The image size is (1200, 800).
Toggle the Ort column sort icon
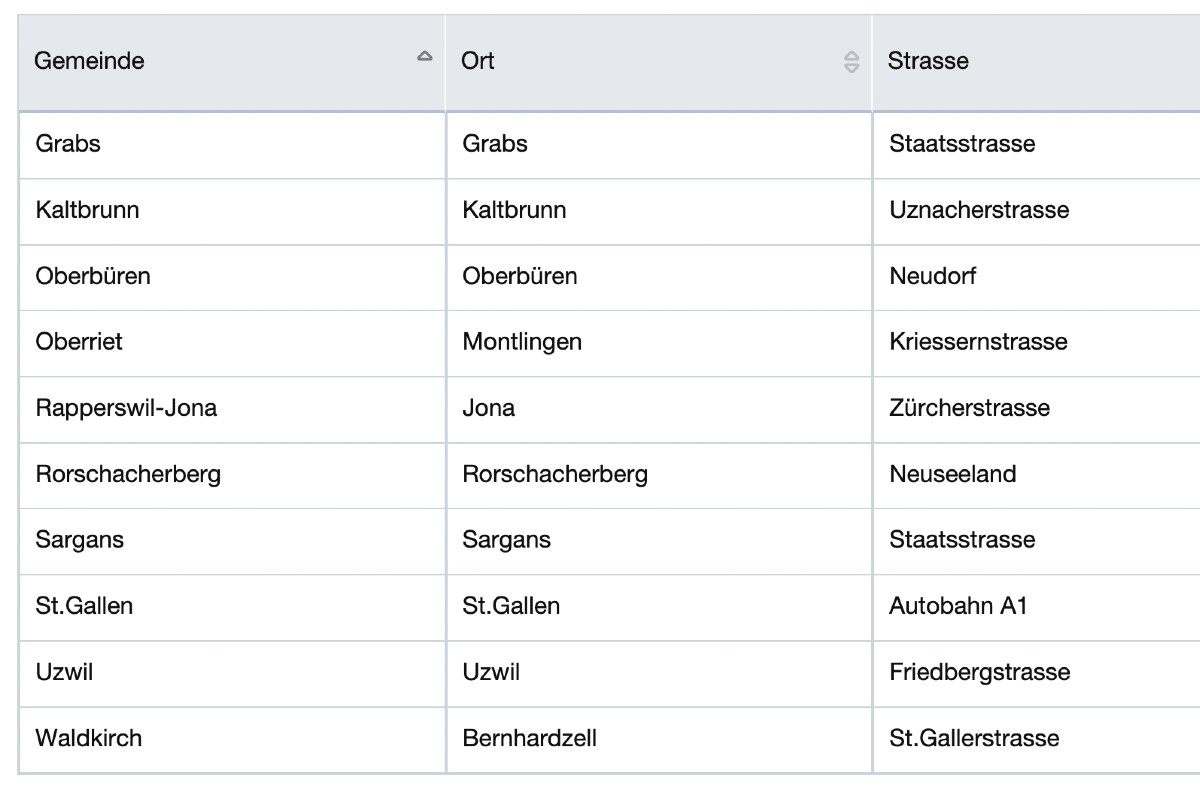(851, 62)
